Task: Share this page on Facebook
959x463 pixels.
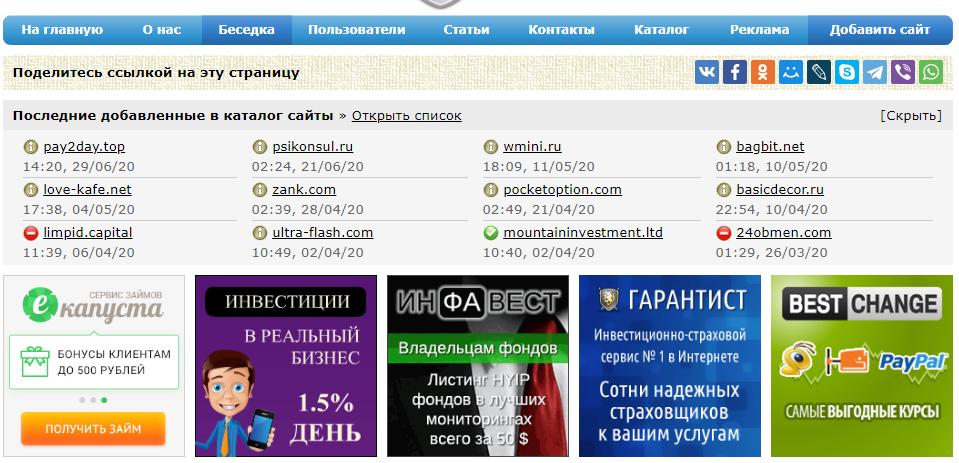Action: (736, 72)
